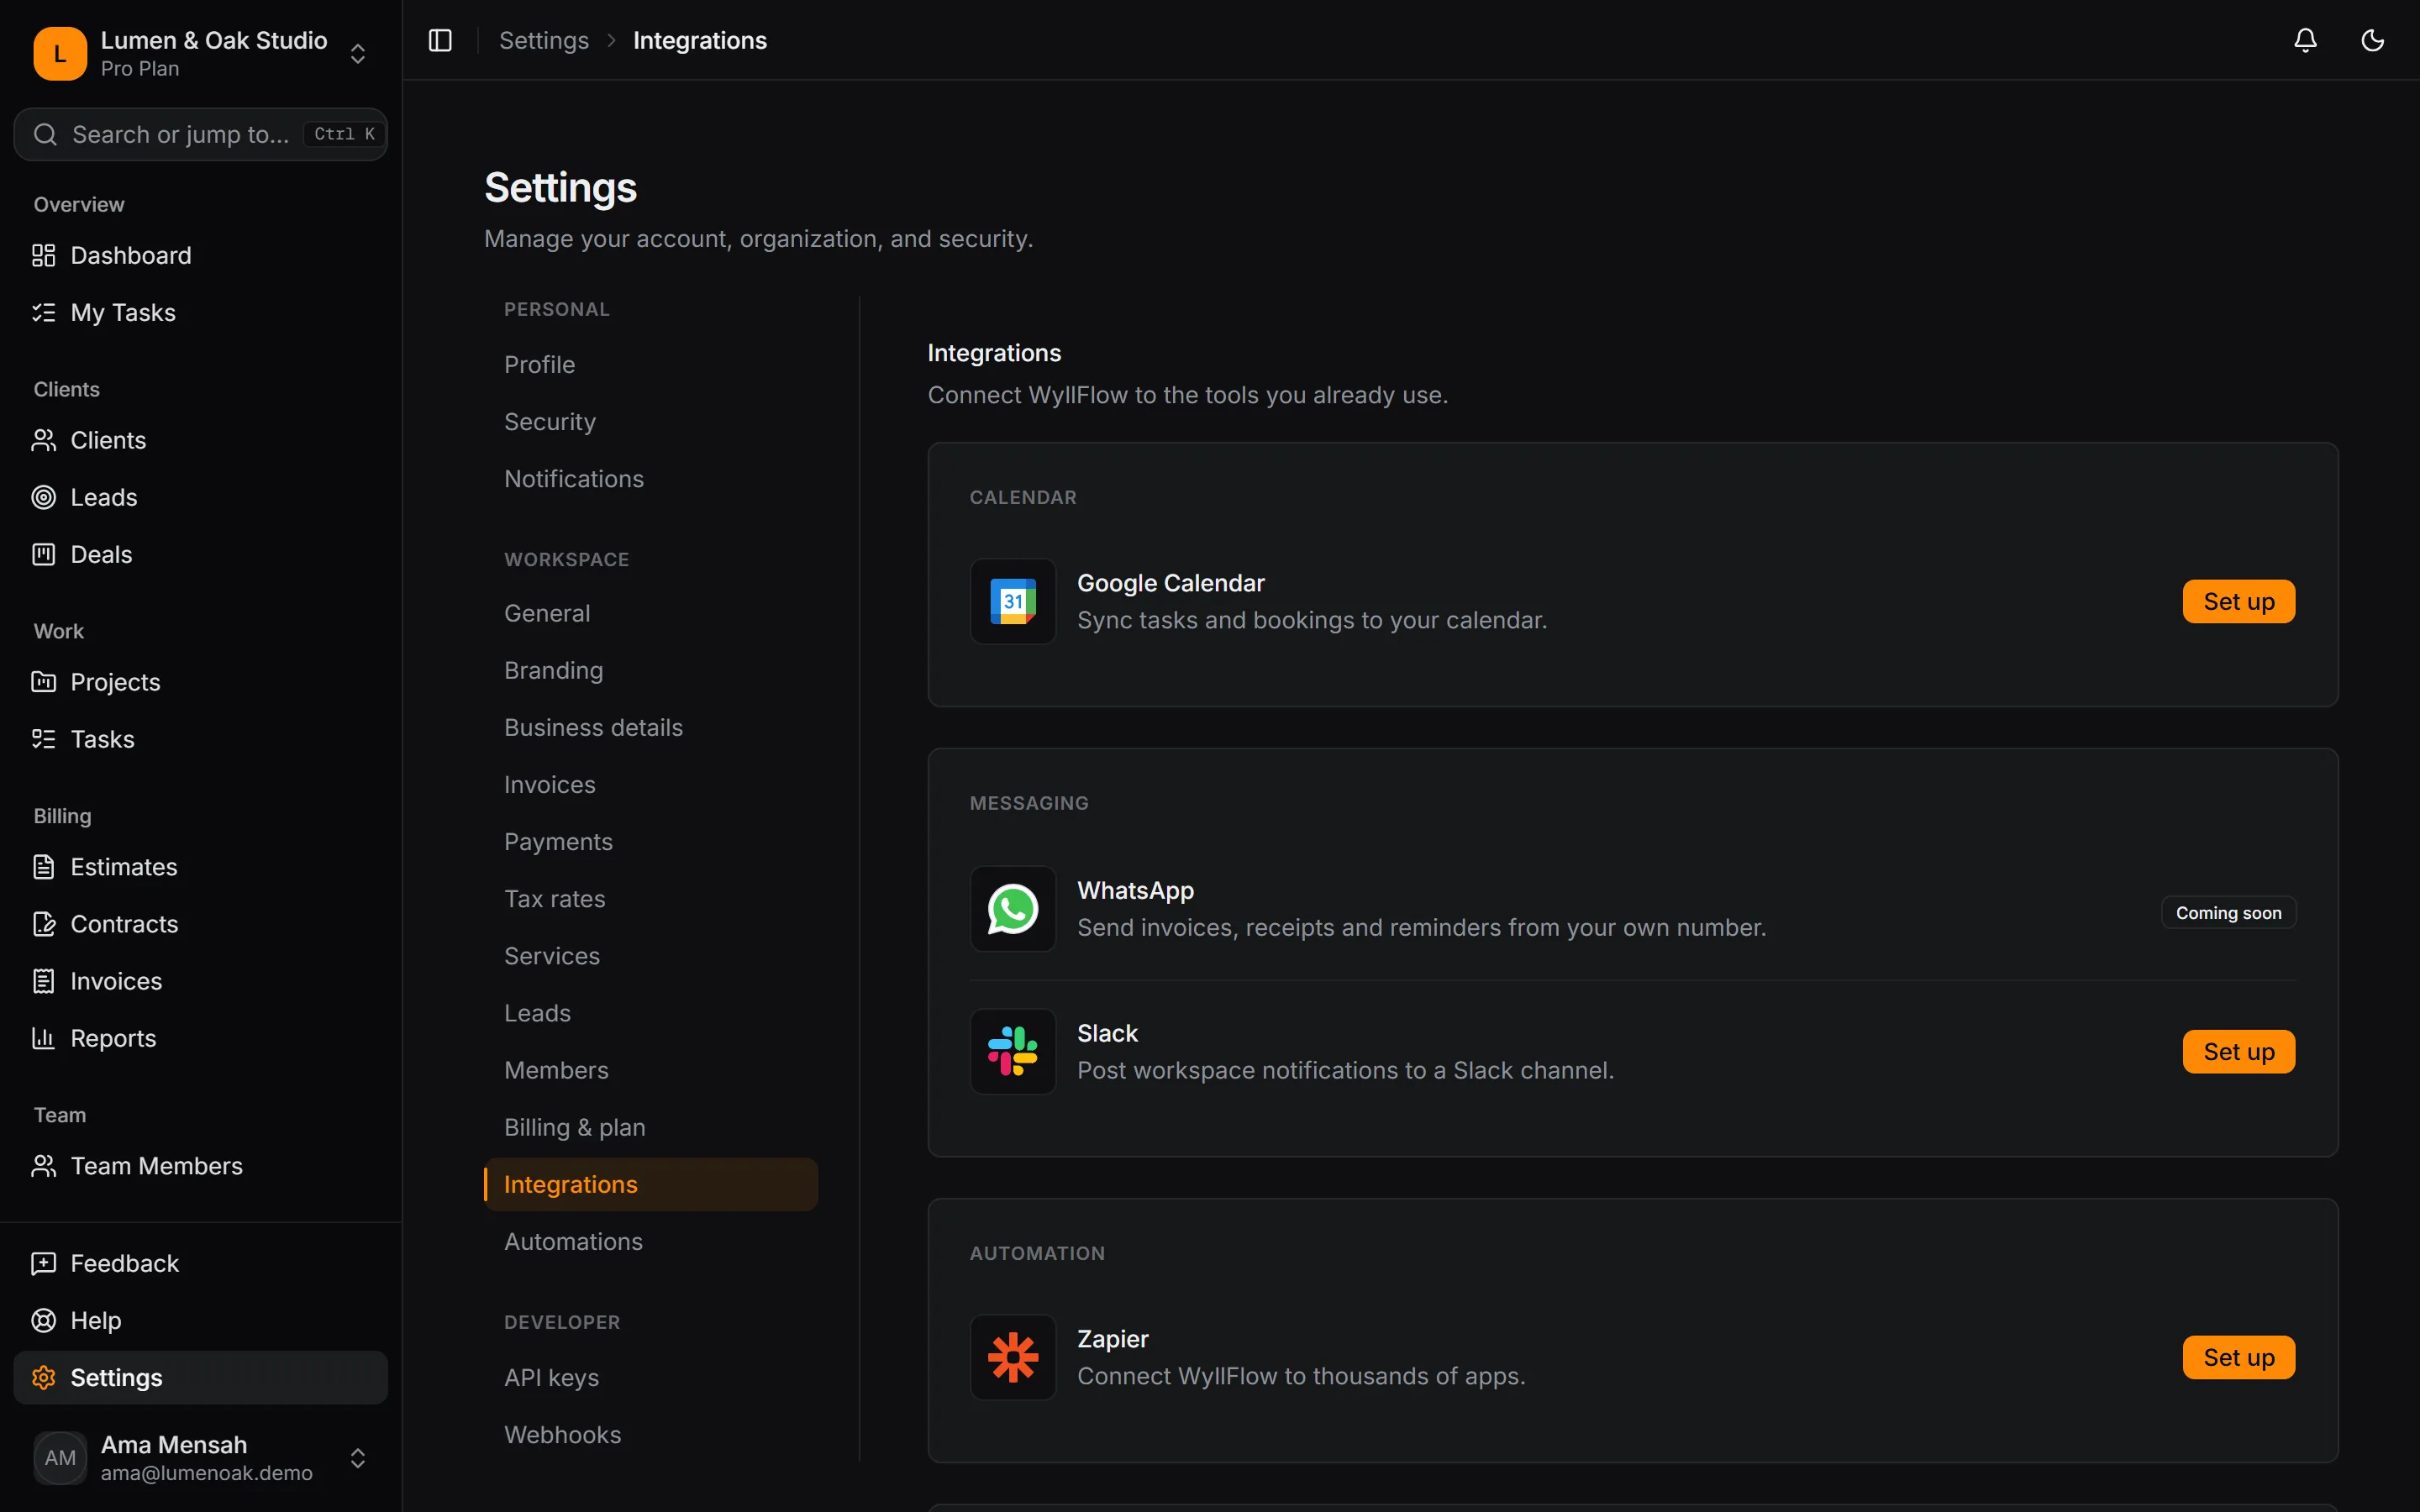Set up the Zapier integration

(x=2238, y=1357)
